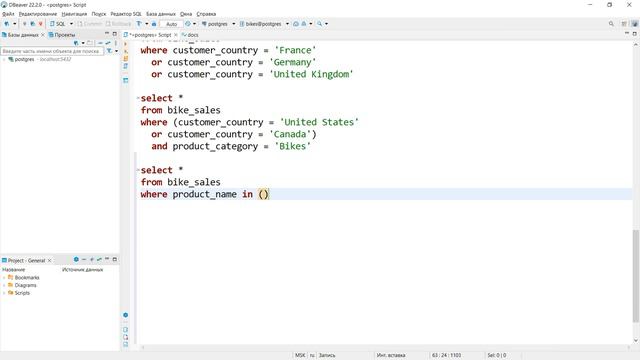The image size is (640, 360).
Task: Open the 'bikes@postgres' schema selector
Action: [x=264, y=24]
